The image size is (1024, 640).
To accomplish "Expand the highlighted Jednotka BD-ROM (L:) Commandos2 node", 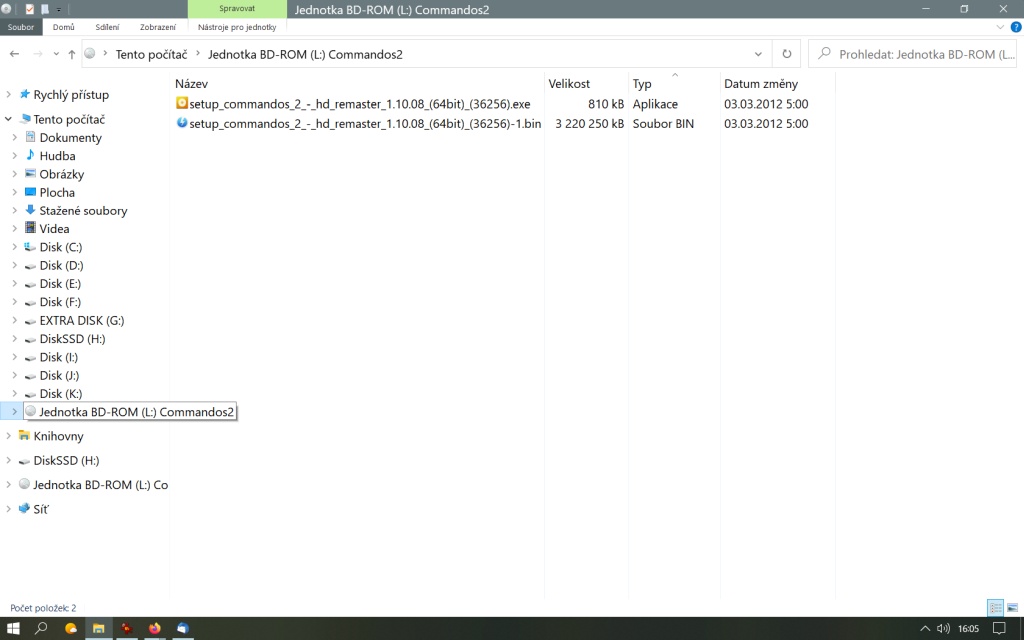I will pyautogui.click(x=14, y=412).
